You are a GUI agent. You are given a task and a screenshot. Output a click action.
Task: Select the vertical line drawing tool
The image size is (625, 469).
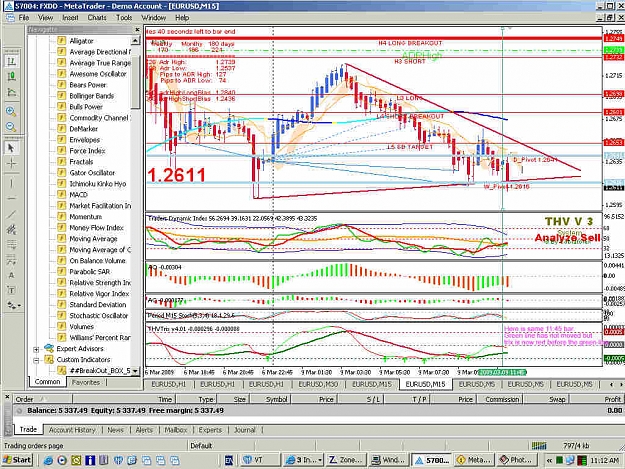click(11, 183)
